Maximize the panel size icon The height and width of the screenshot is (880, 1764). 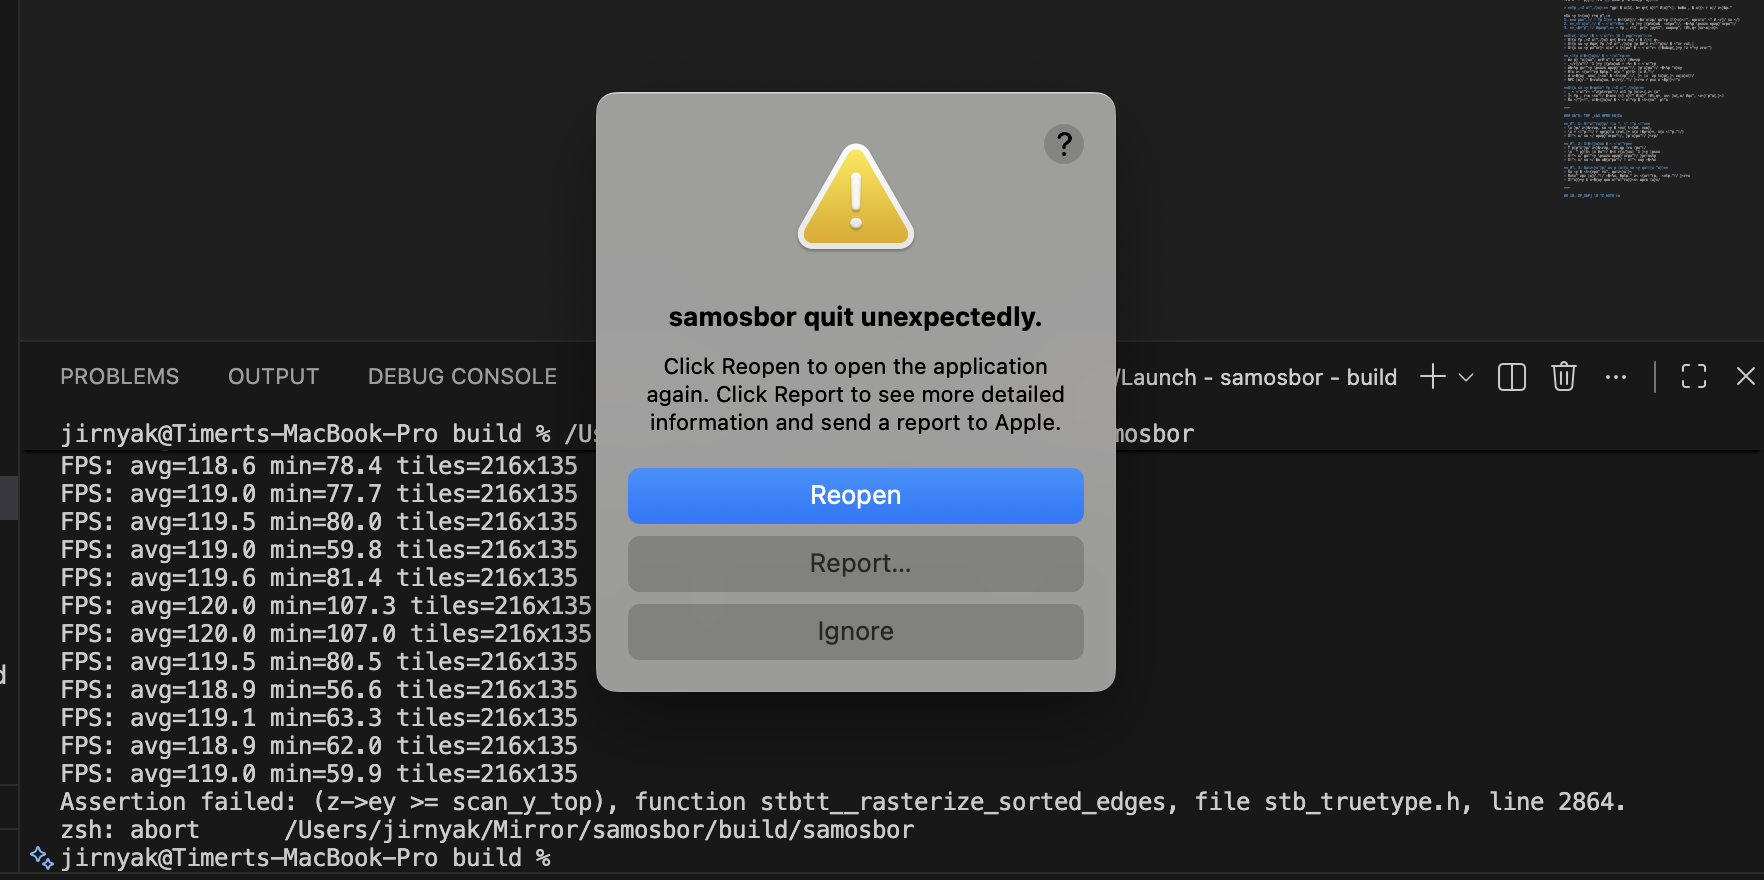coord(1694,377)
